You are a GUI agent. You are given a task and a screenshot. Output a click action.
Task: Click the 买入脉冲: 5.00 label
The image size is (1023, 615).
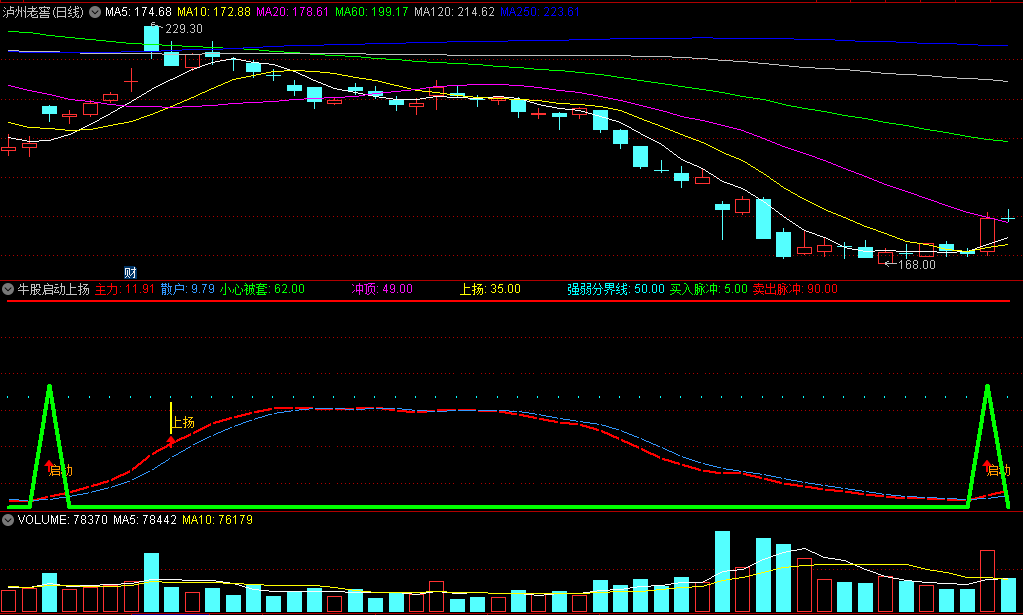click(709, 289)
